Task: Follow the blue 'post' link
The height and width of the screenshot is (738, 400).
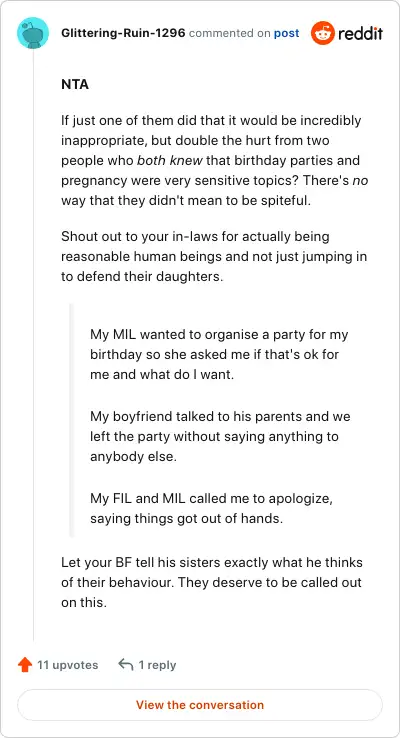Action: [x=287, y=33]
